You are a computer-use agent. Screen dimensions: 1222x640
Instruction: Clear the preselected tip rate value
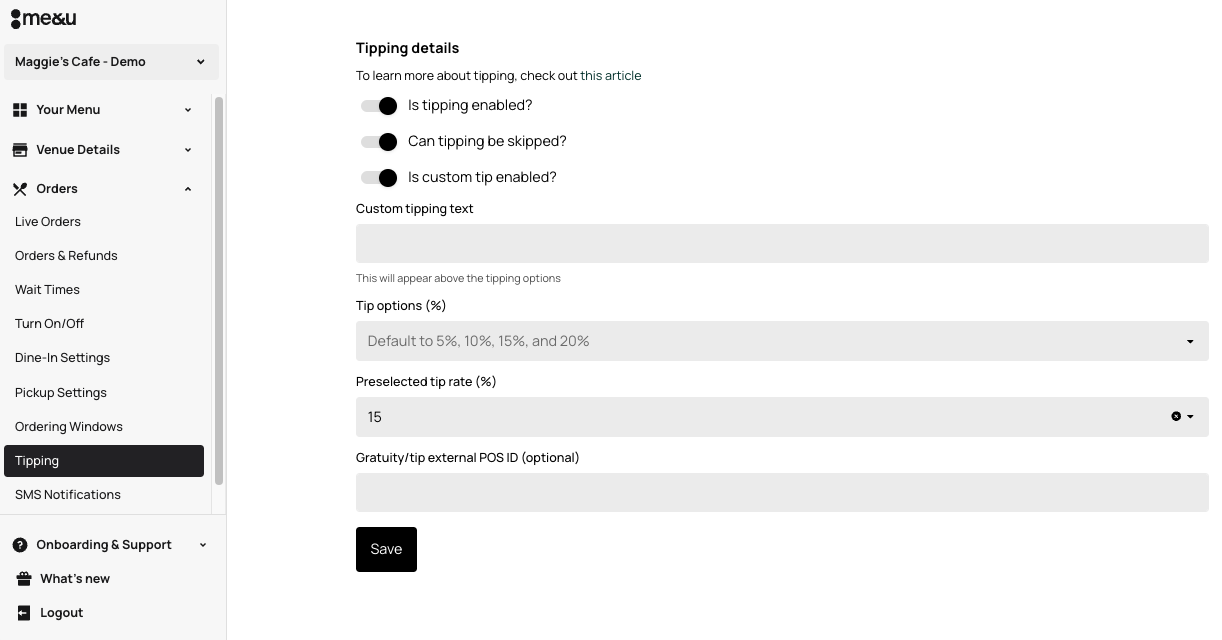click(x=1176, y=417)
